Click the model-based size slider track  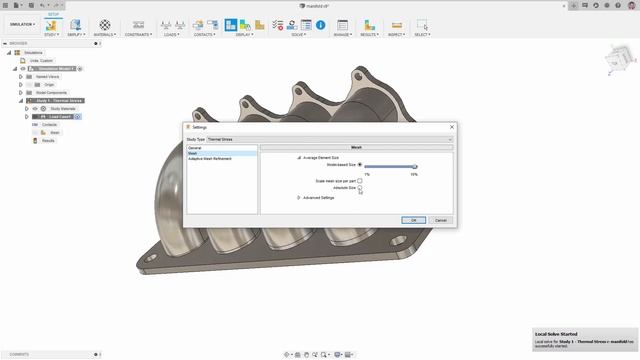[x=390, y=167]
